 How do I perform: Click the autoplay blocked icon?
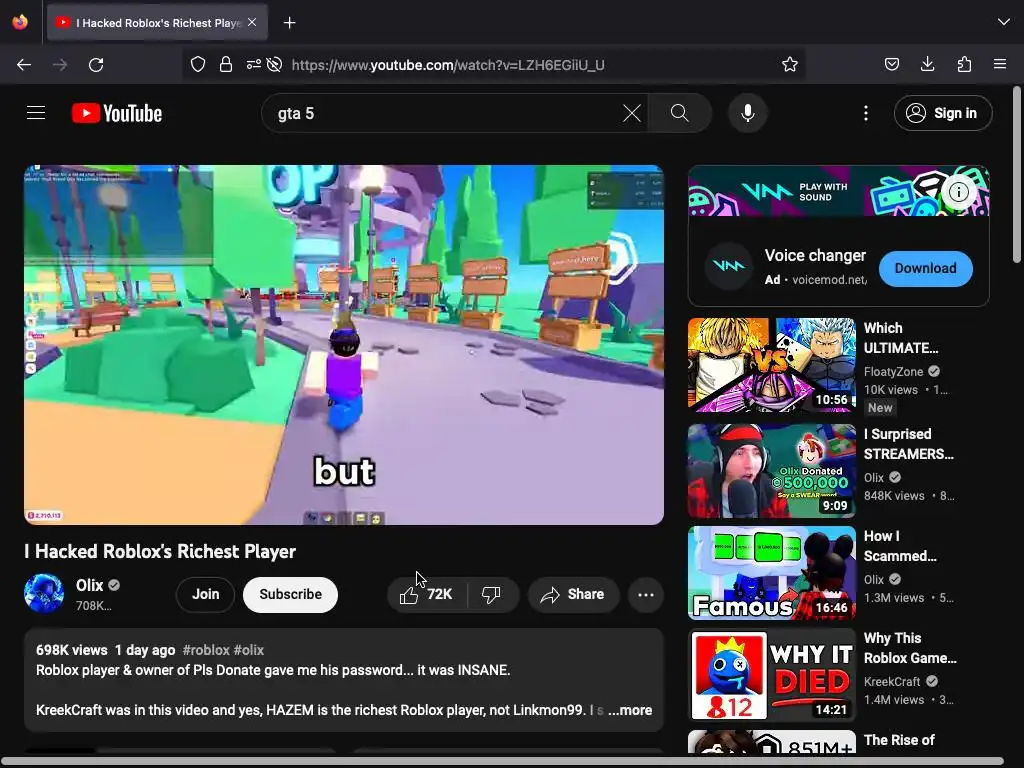(275, 64)
